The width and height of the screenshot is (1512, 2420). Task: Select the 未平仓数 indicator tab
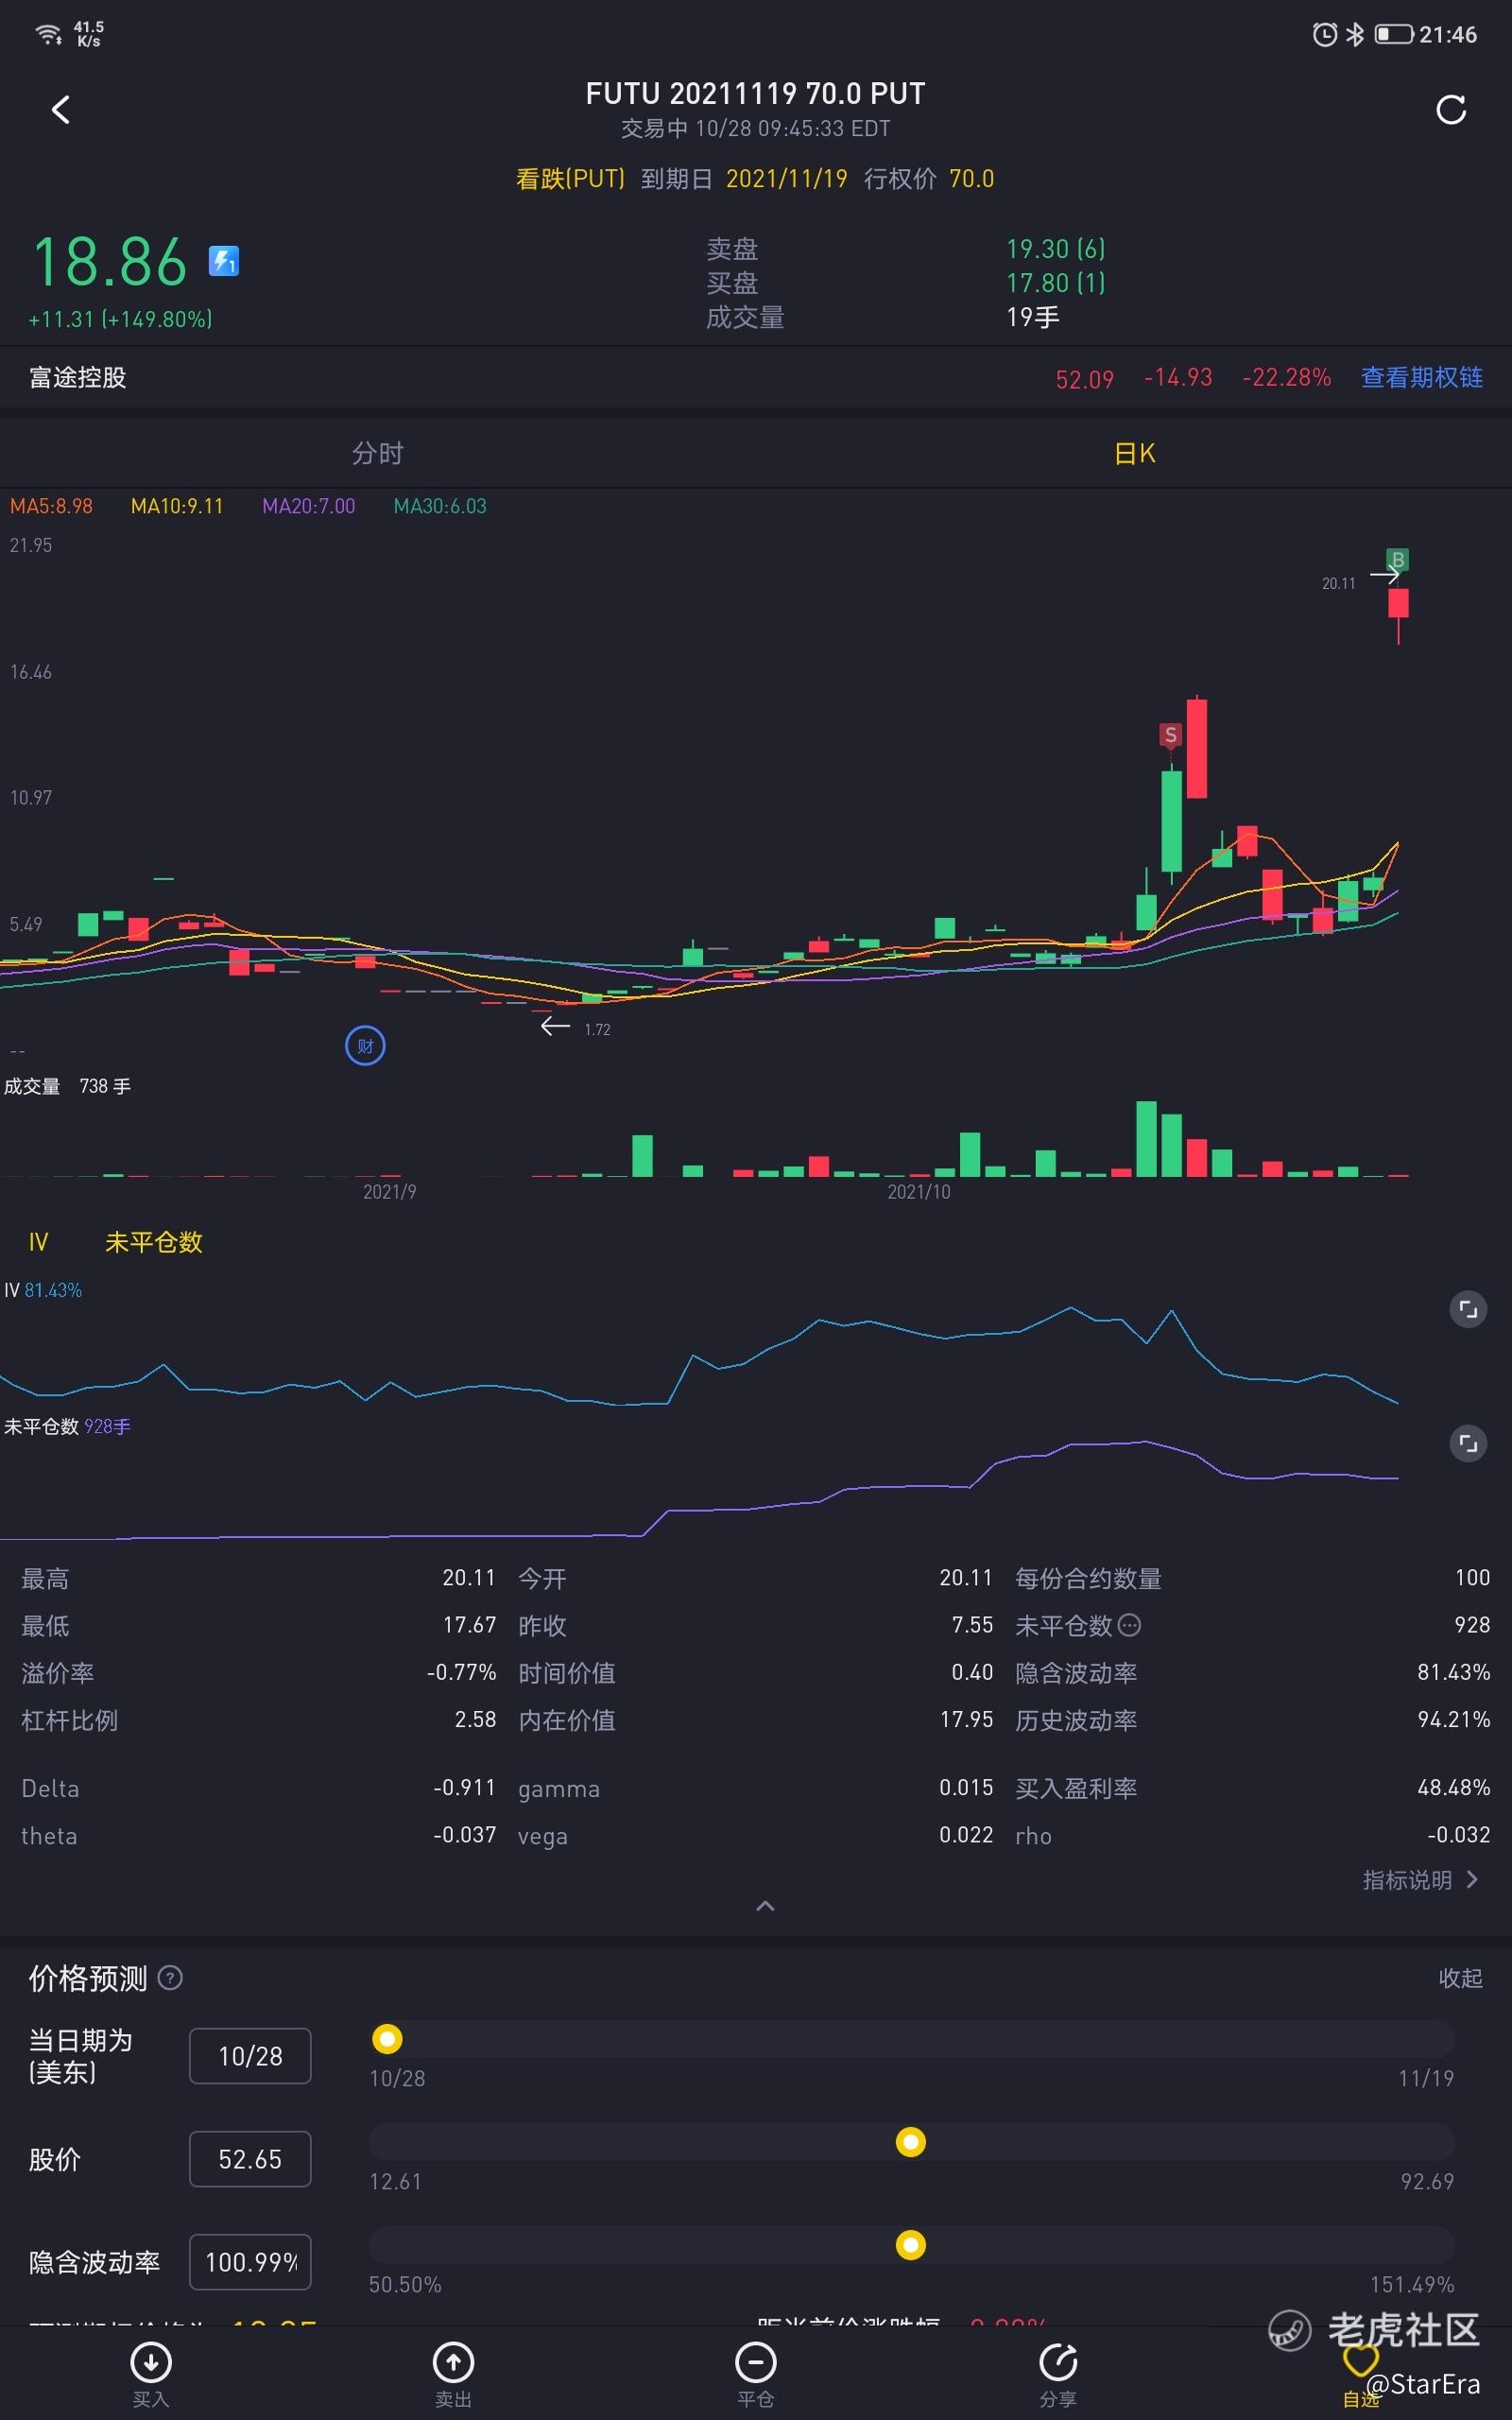(154, 1242)
